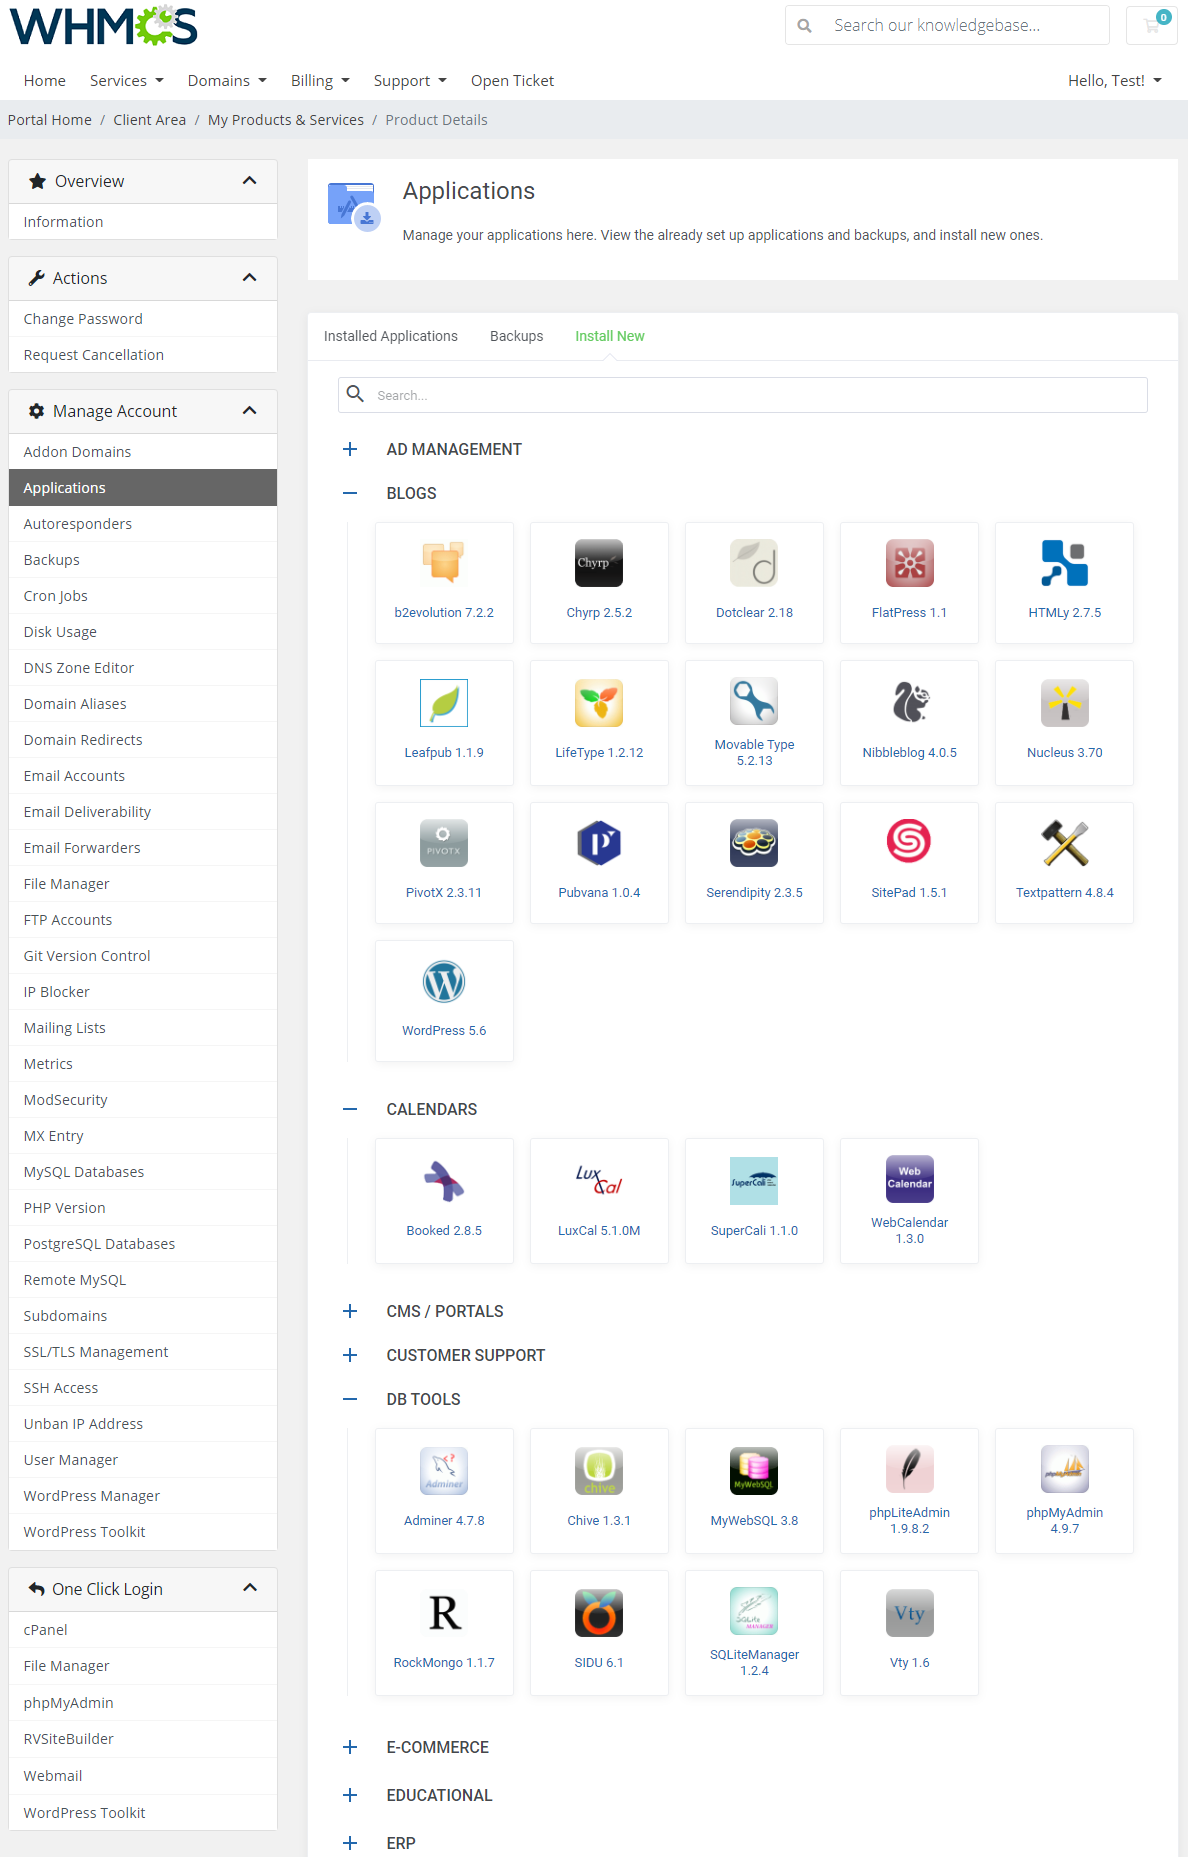Select the LuxCal calendar icon
Screen dimensions: 1188x1857
(x=599, y=1181)
